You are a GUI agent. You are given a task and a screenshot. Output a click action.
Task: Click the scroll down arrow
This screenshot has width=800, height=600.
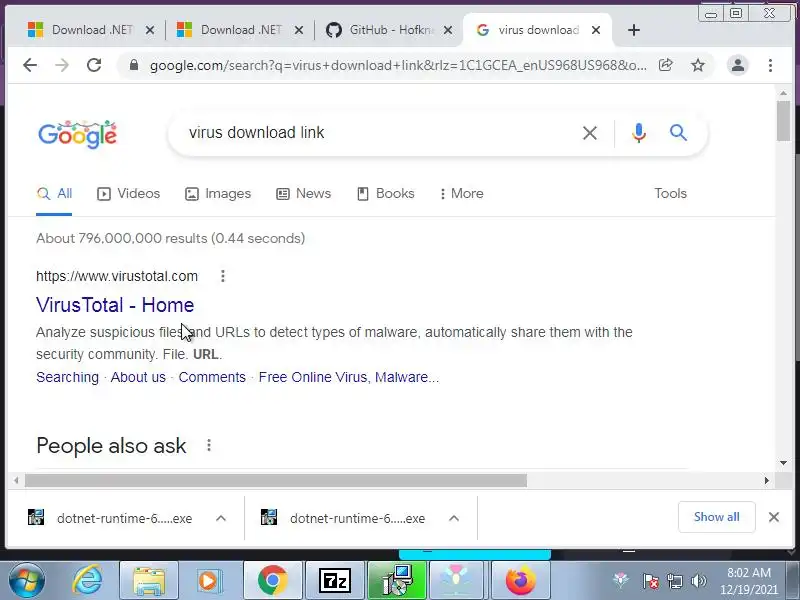(x=783, y=463)
